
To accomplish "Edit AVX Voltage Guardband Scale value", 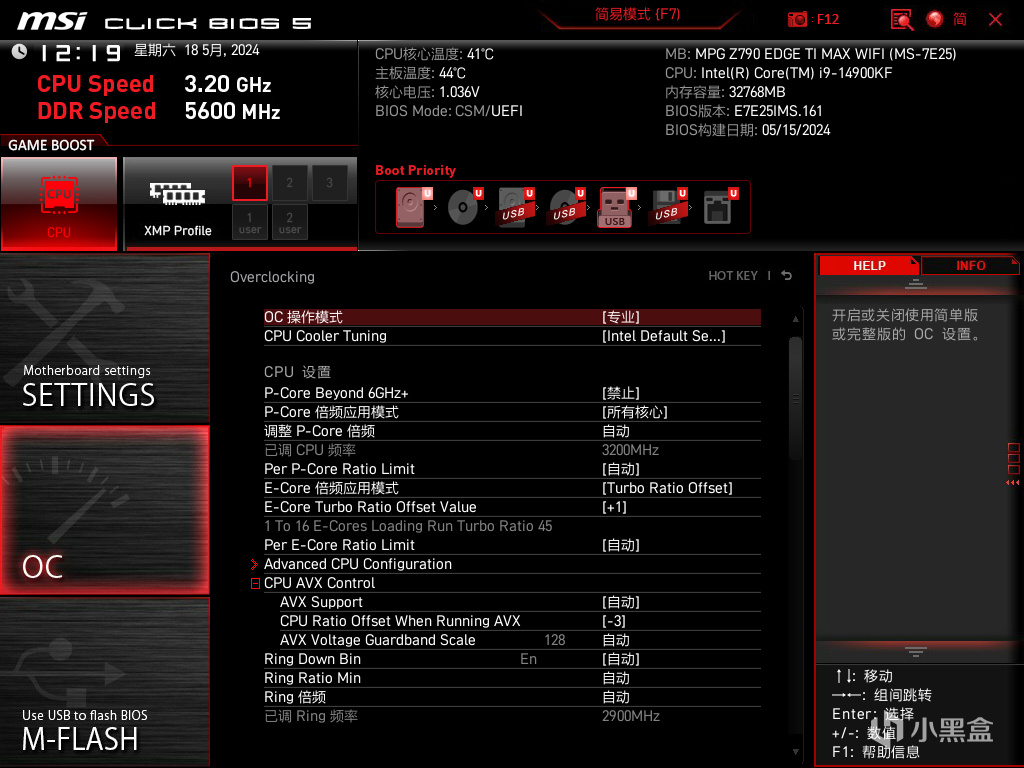I will click(x=616, y=640).
